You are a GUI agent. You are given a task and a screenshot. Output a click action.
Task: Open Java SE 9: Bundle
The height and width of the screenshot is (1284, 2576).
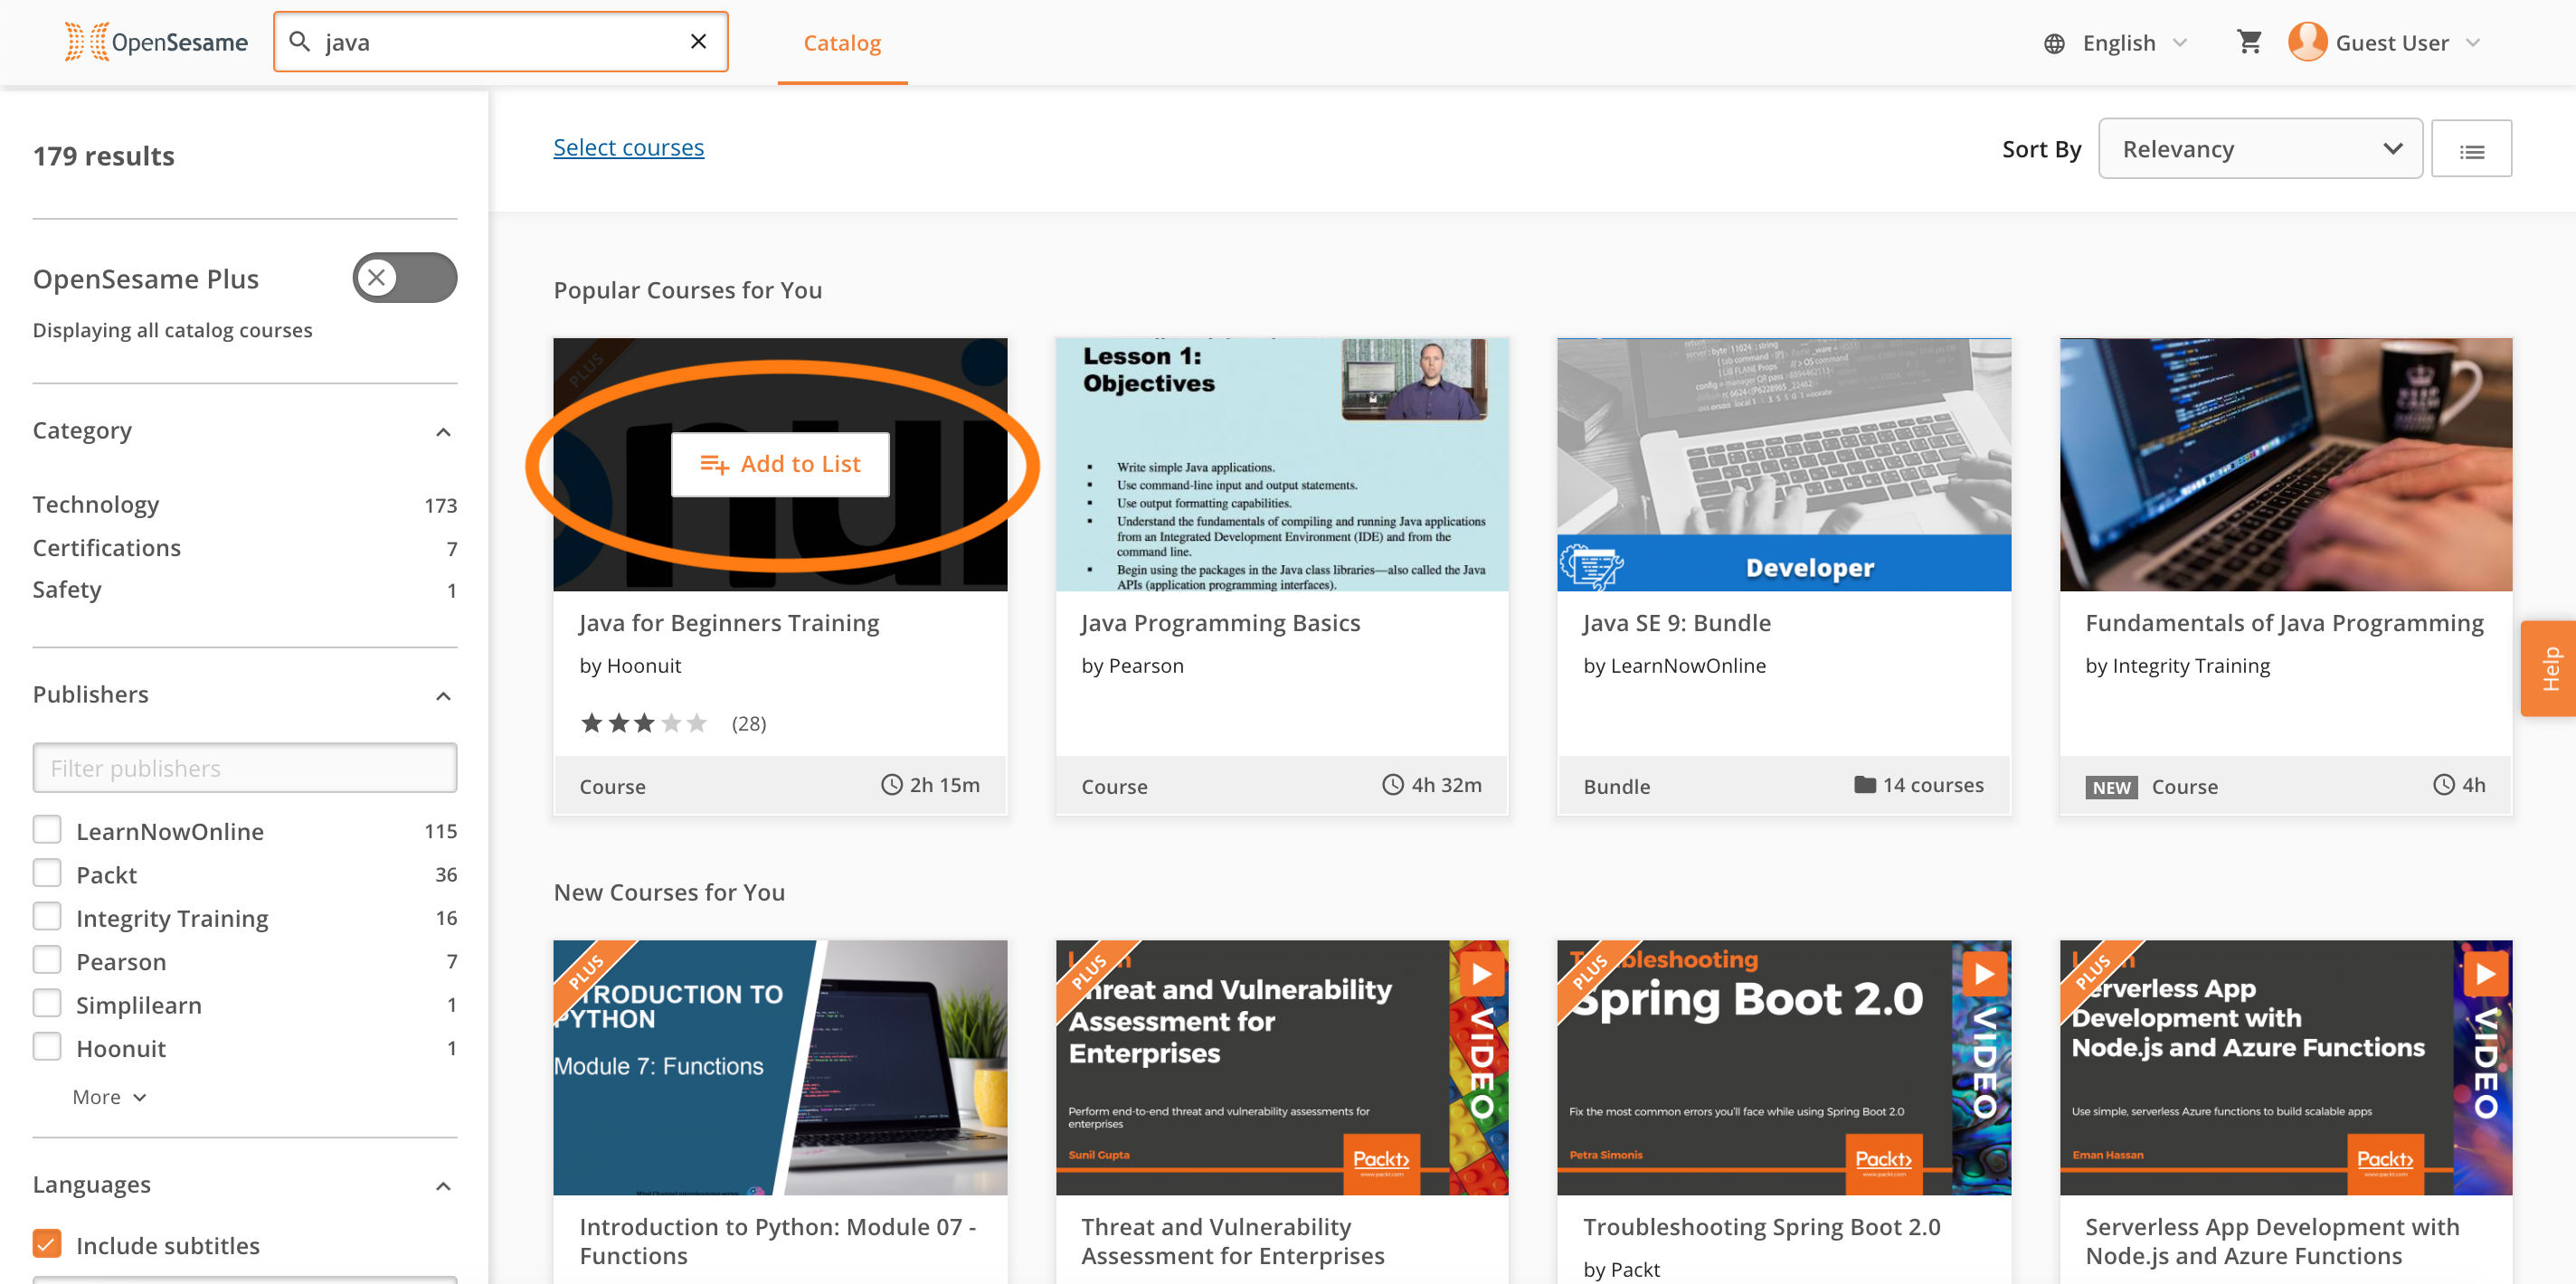click(x=1677, y=622)
